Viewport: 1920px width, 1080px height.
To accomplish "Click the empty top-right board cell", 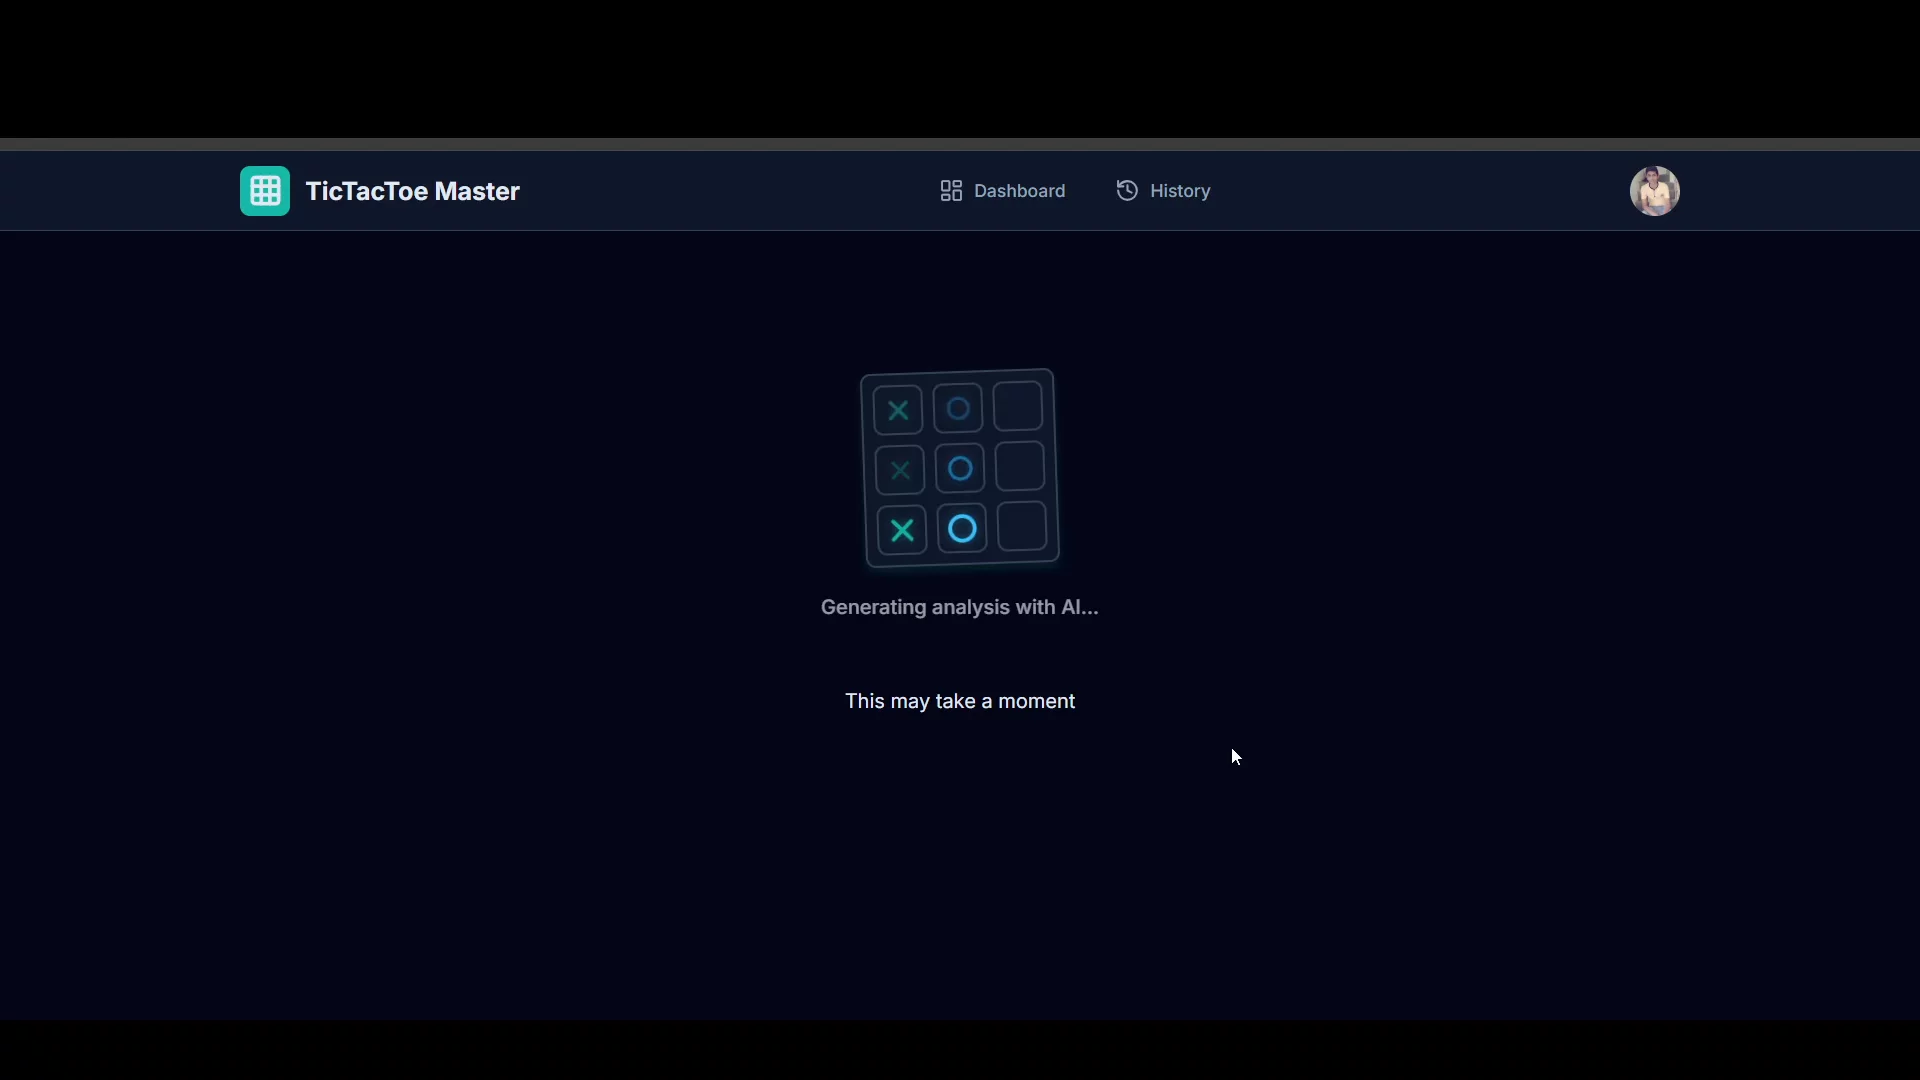I will tap(1018, 406).
